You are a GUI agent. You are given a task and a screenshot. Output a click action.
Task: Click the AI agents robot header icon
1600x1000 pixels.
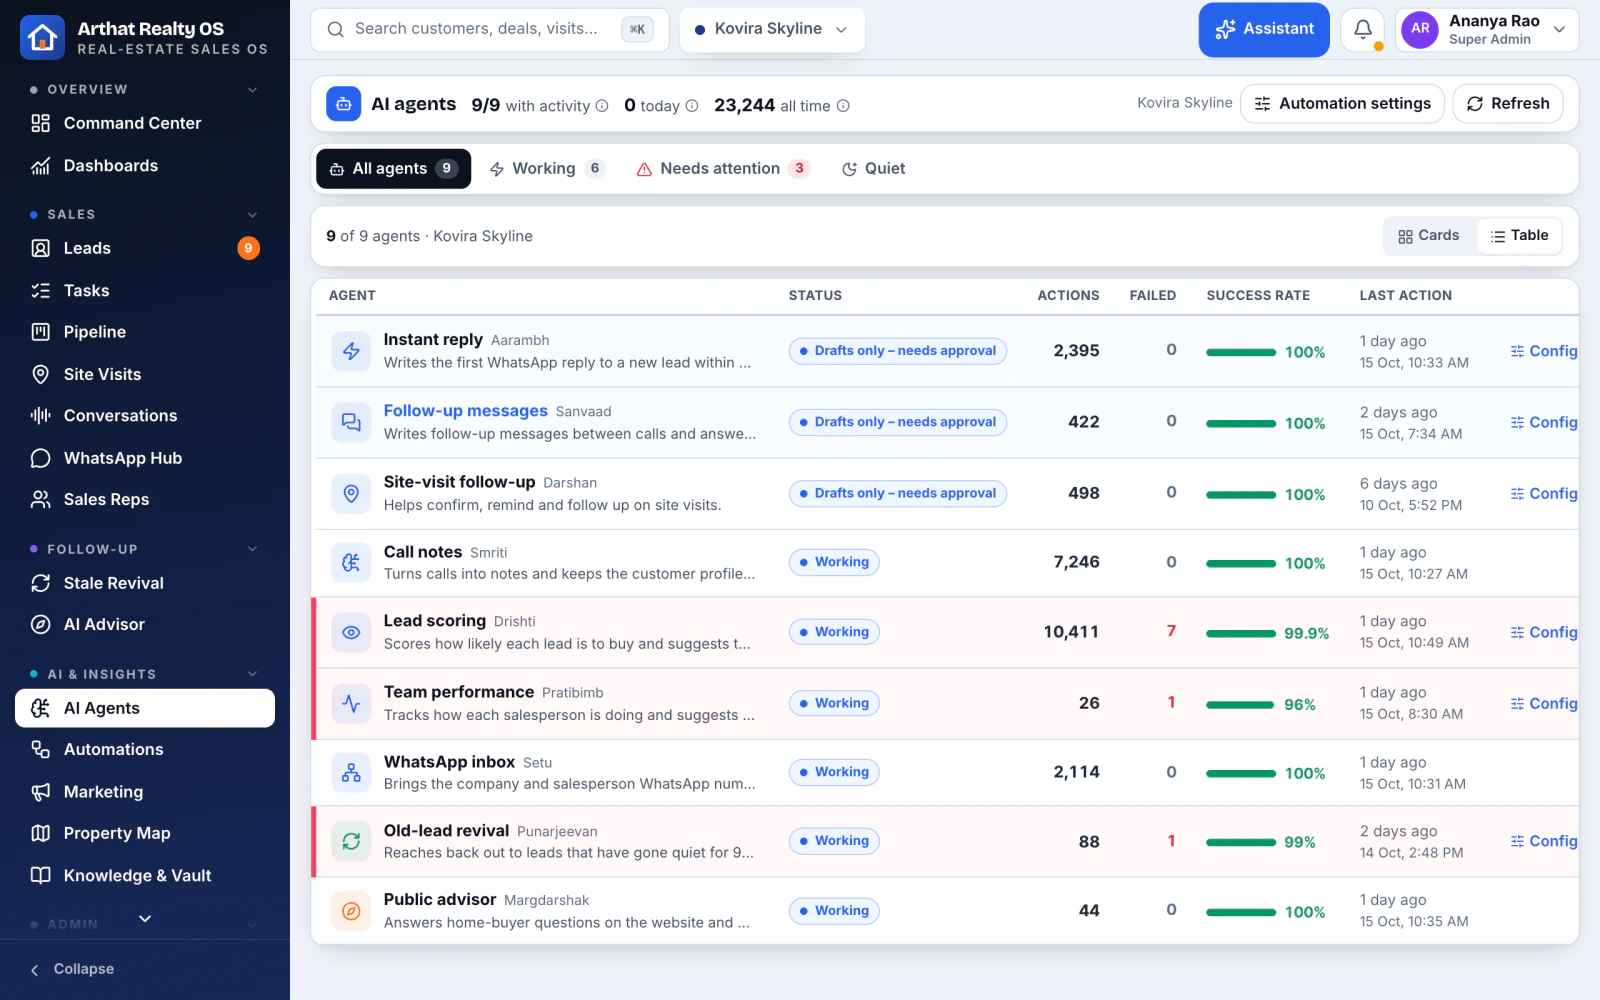[x=343, y=104]
